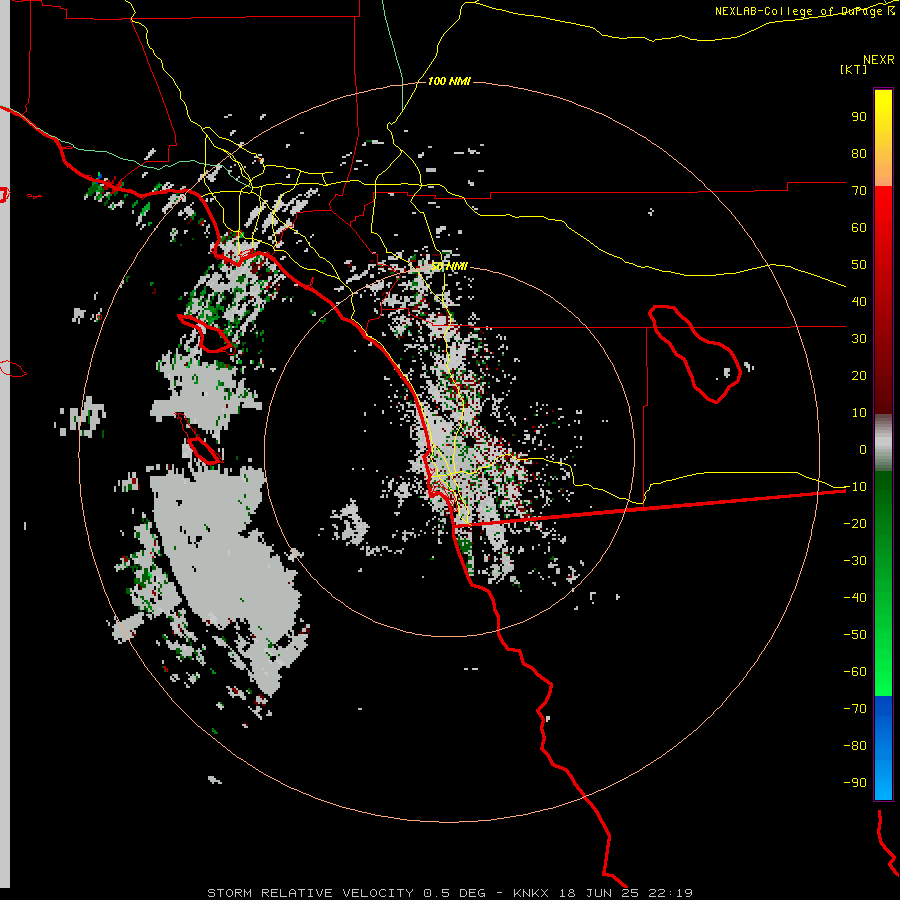Click the -40 value on the velocity scale
Image resolution: width=900 pixels, height=900 pixels.
point(855,598)
